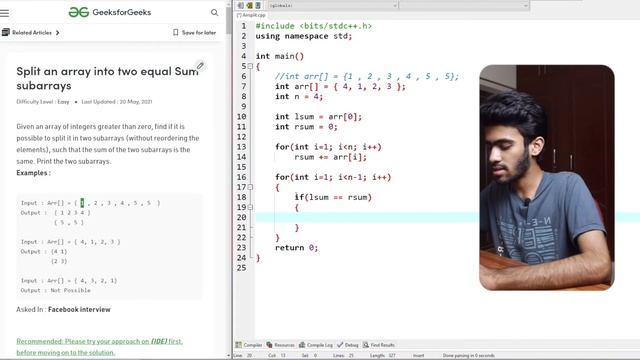Click the Facebook interview label
The width and height of the screenshot is (640, 360).
[x=79, y=309]
